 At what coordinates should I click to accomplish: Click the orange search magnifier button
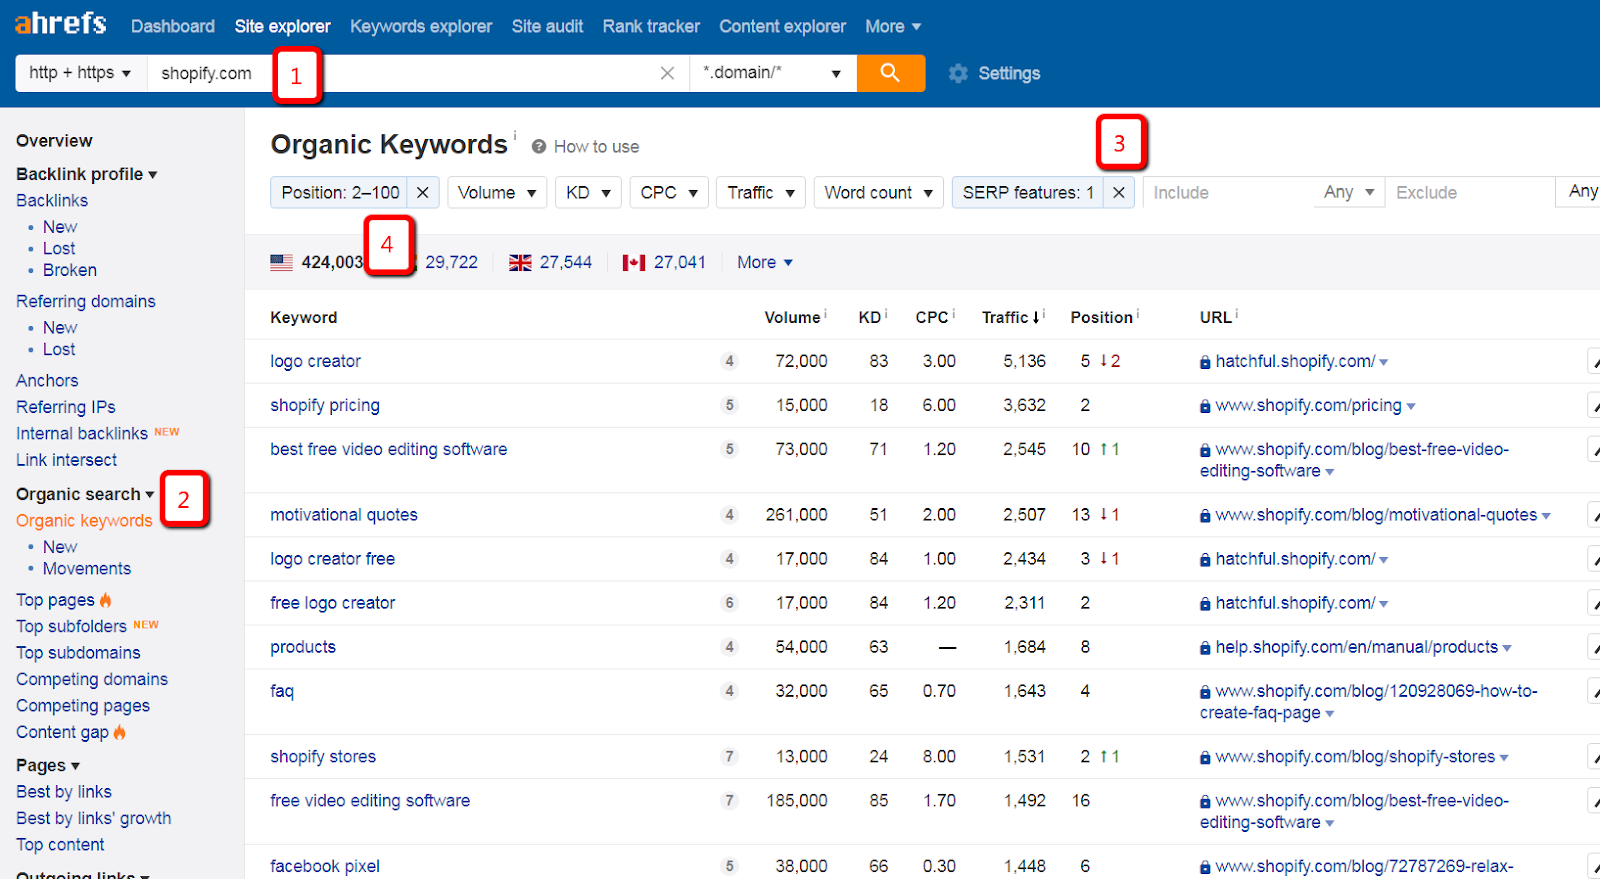pyautogui.click(x=890, y=73)
